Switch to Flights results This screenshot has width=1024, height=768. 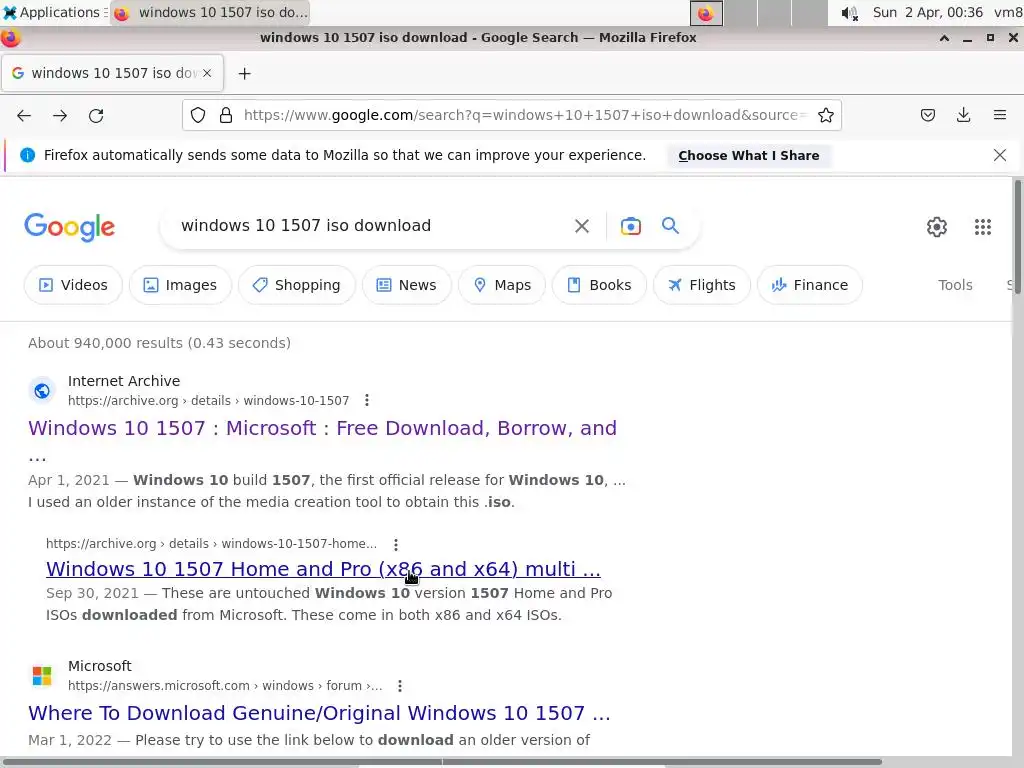click(x=701, y=285)
